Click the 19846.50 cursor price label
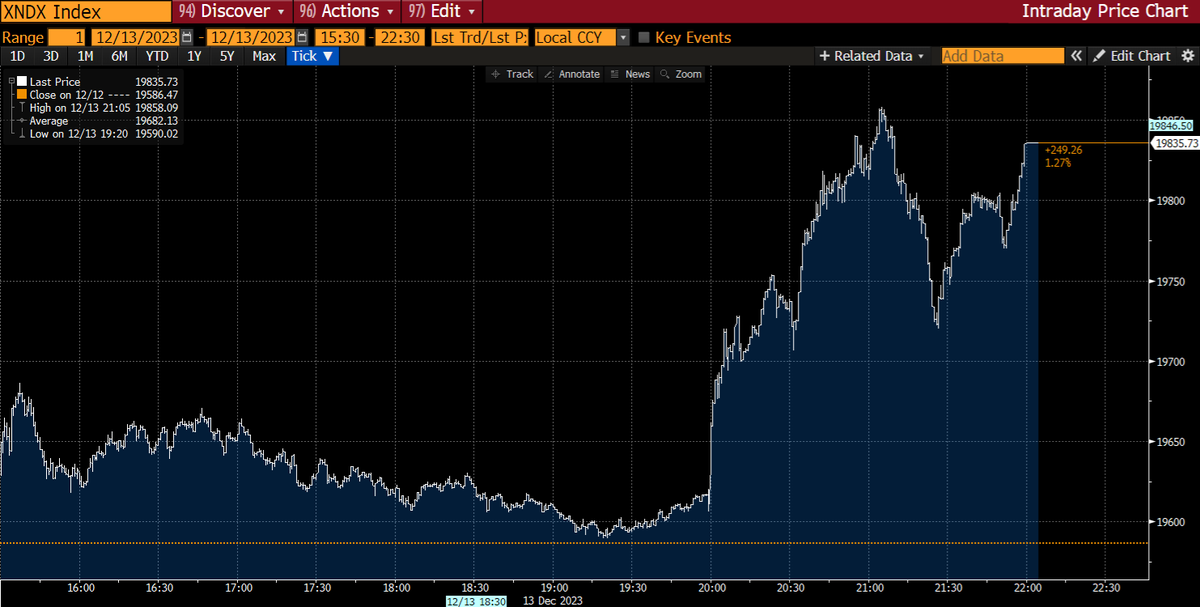Viewport: 1200px width, 607px height. click(1170, 126)
